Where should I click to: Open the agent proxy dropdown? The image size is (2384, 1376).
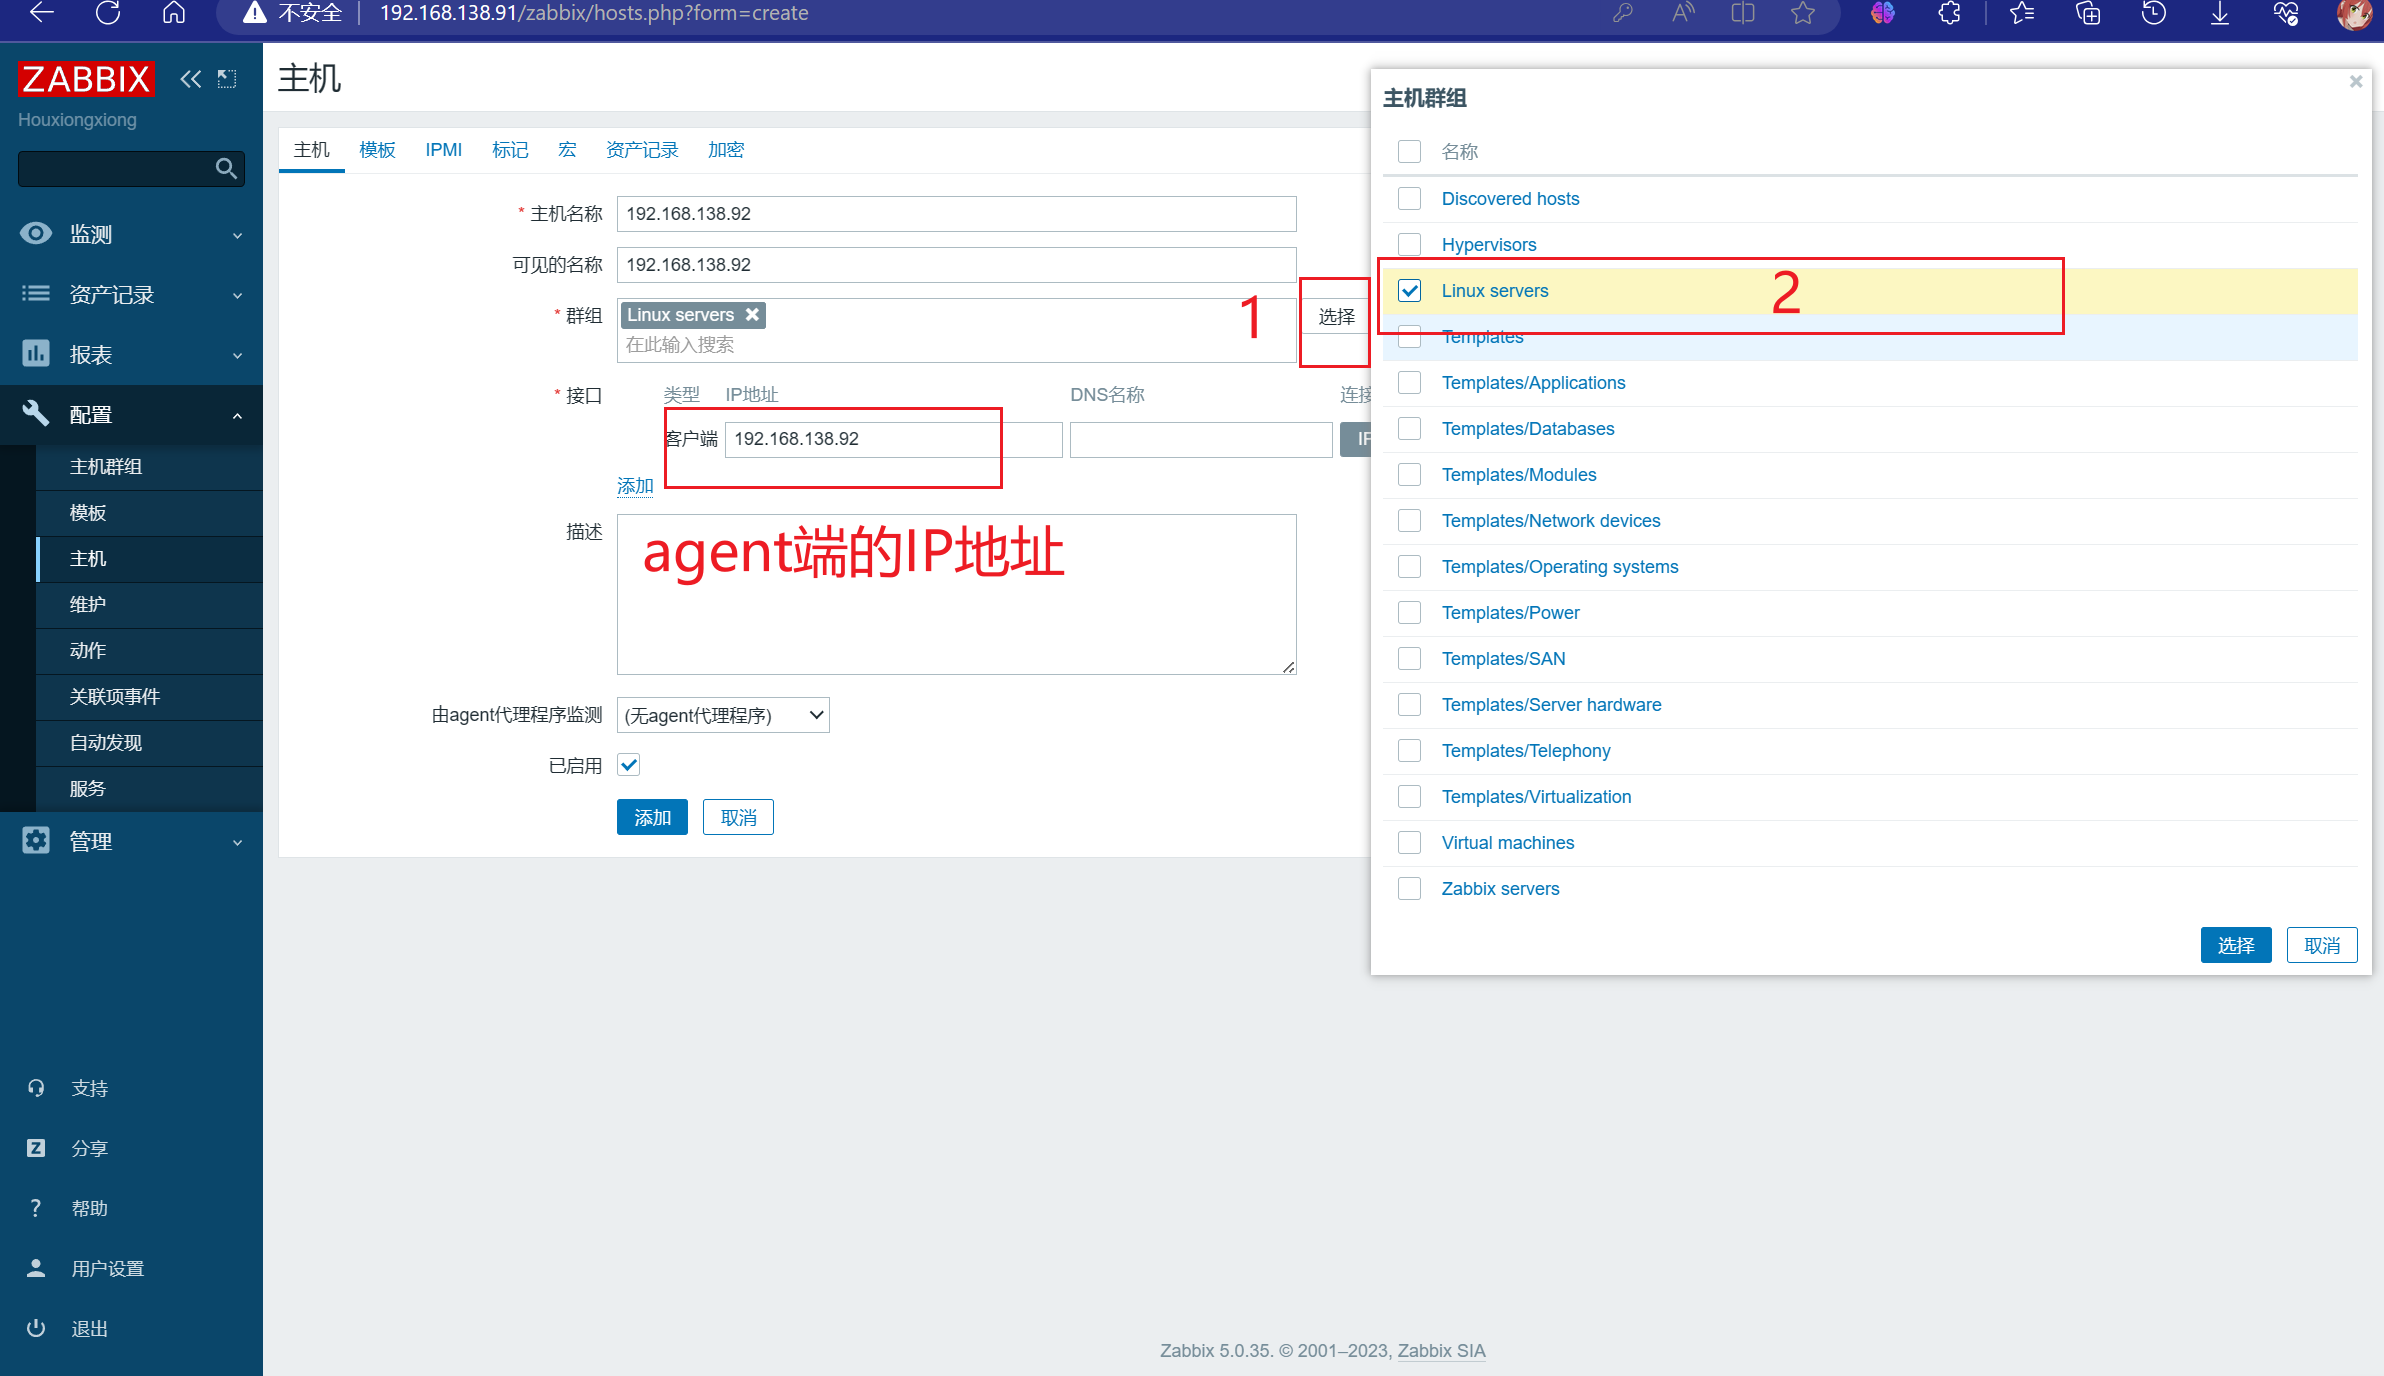click(x=723, y=715)
